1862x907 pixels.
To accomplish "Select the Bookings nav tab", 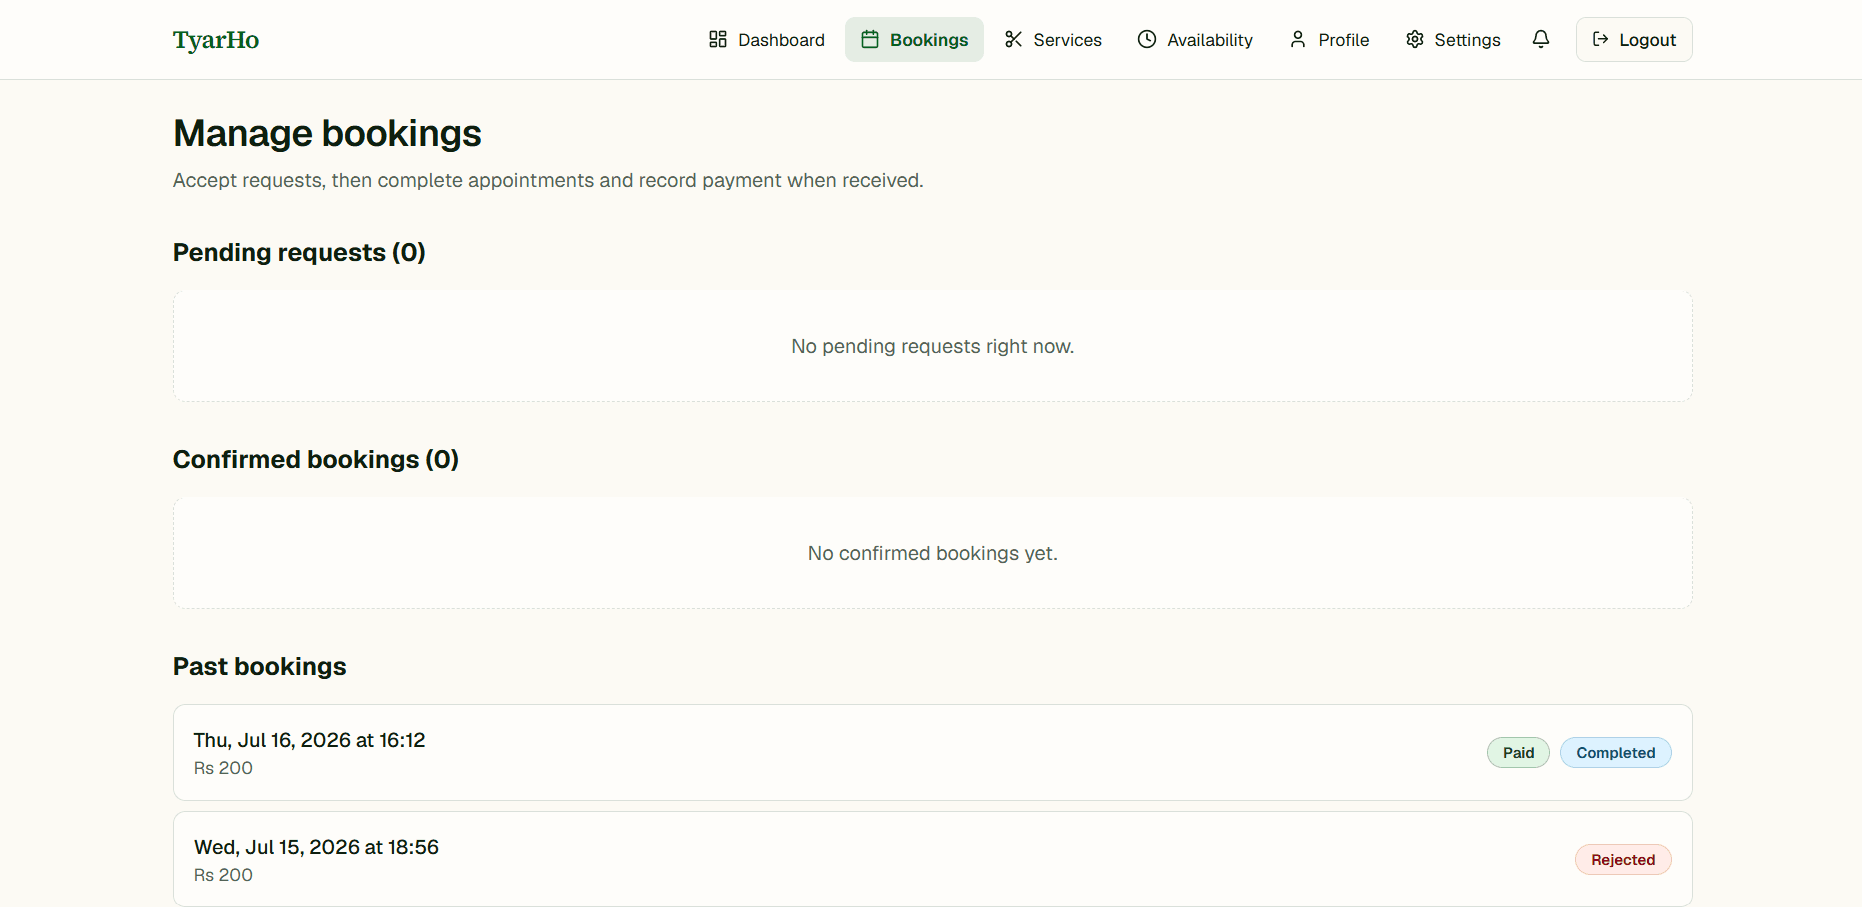I will pos(914,40).
